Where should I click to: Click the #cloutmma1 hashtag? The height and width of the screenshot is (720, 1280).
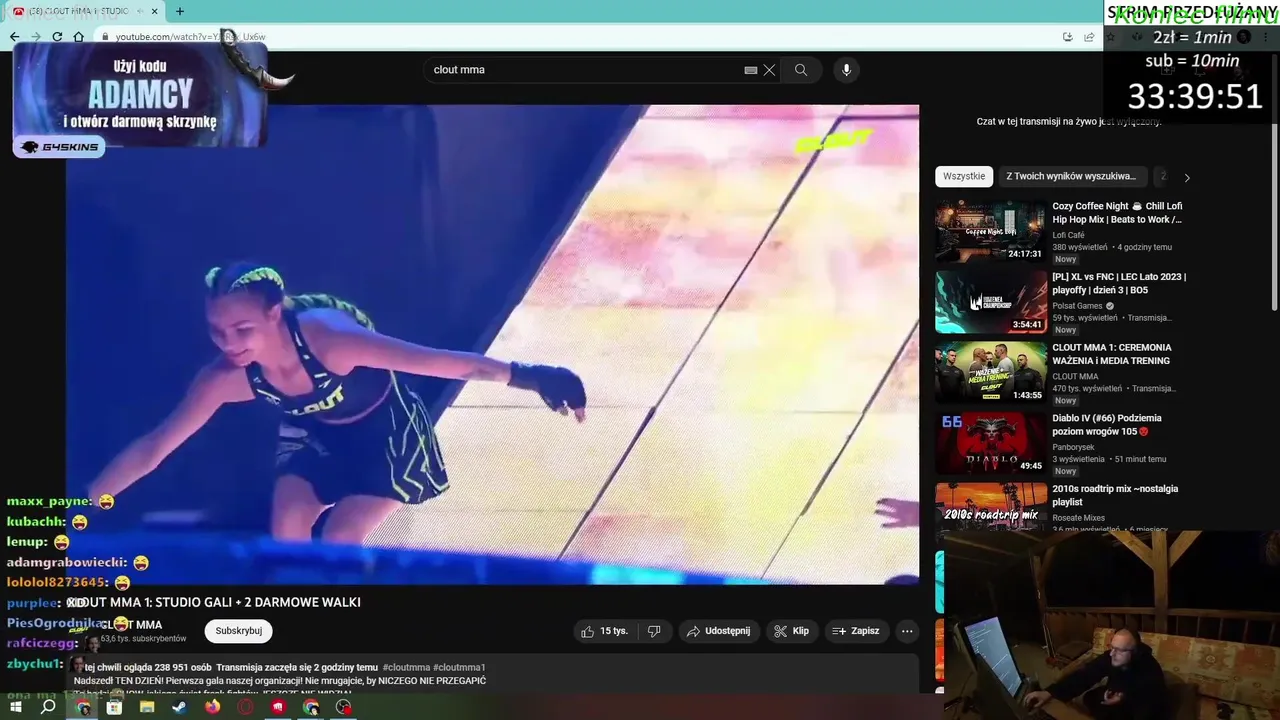tap(459, 667)
